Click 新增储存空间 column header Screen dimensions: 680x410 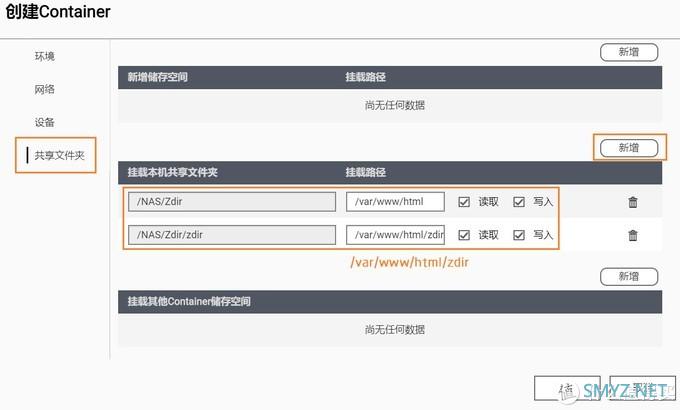(157, 77)
